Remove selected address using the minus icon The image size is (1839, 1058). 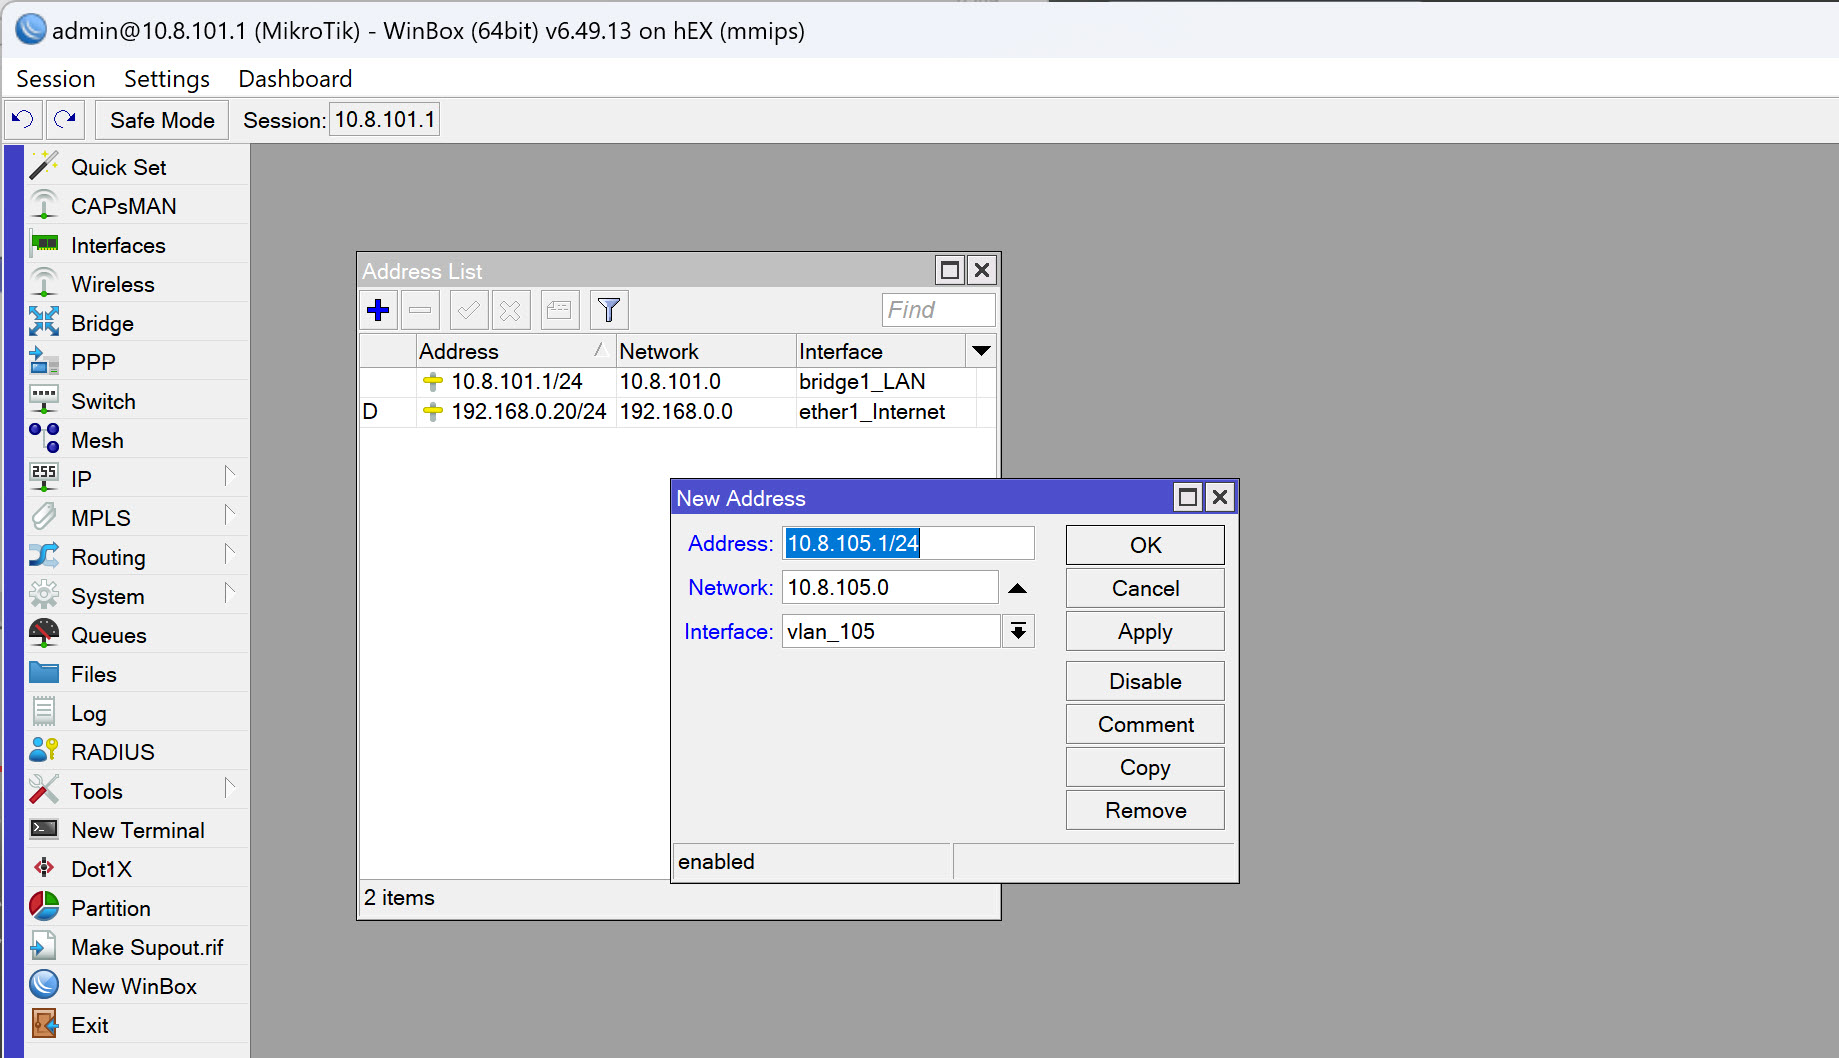420,310
